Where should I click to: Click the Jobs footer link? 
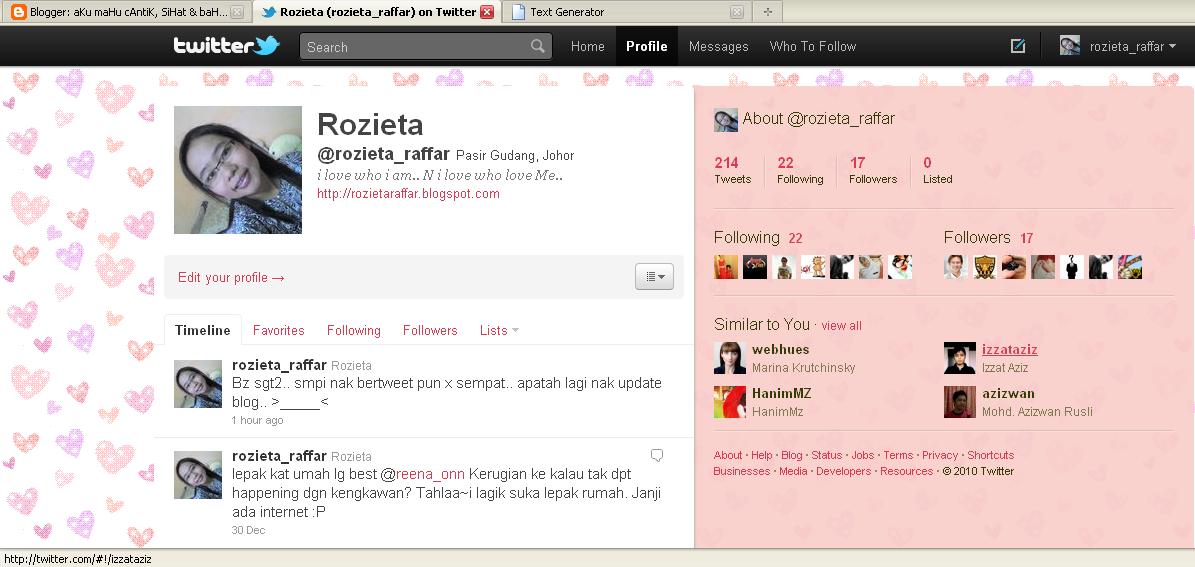tap(863, 455)
